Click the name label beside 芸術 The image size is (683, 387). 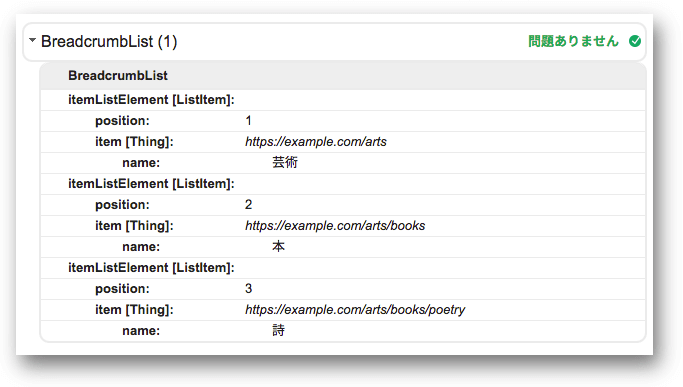pyautogui.click(x=141, y=163)
